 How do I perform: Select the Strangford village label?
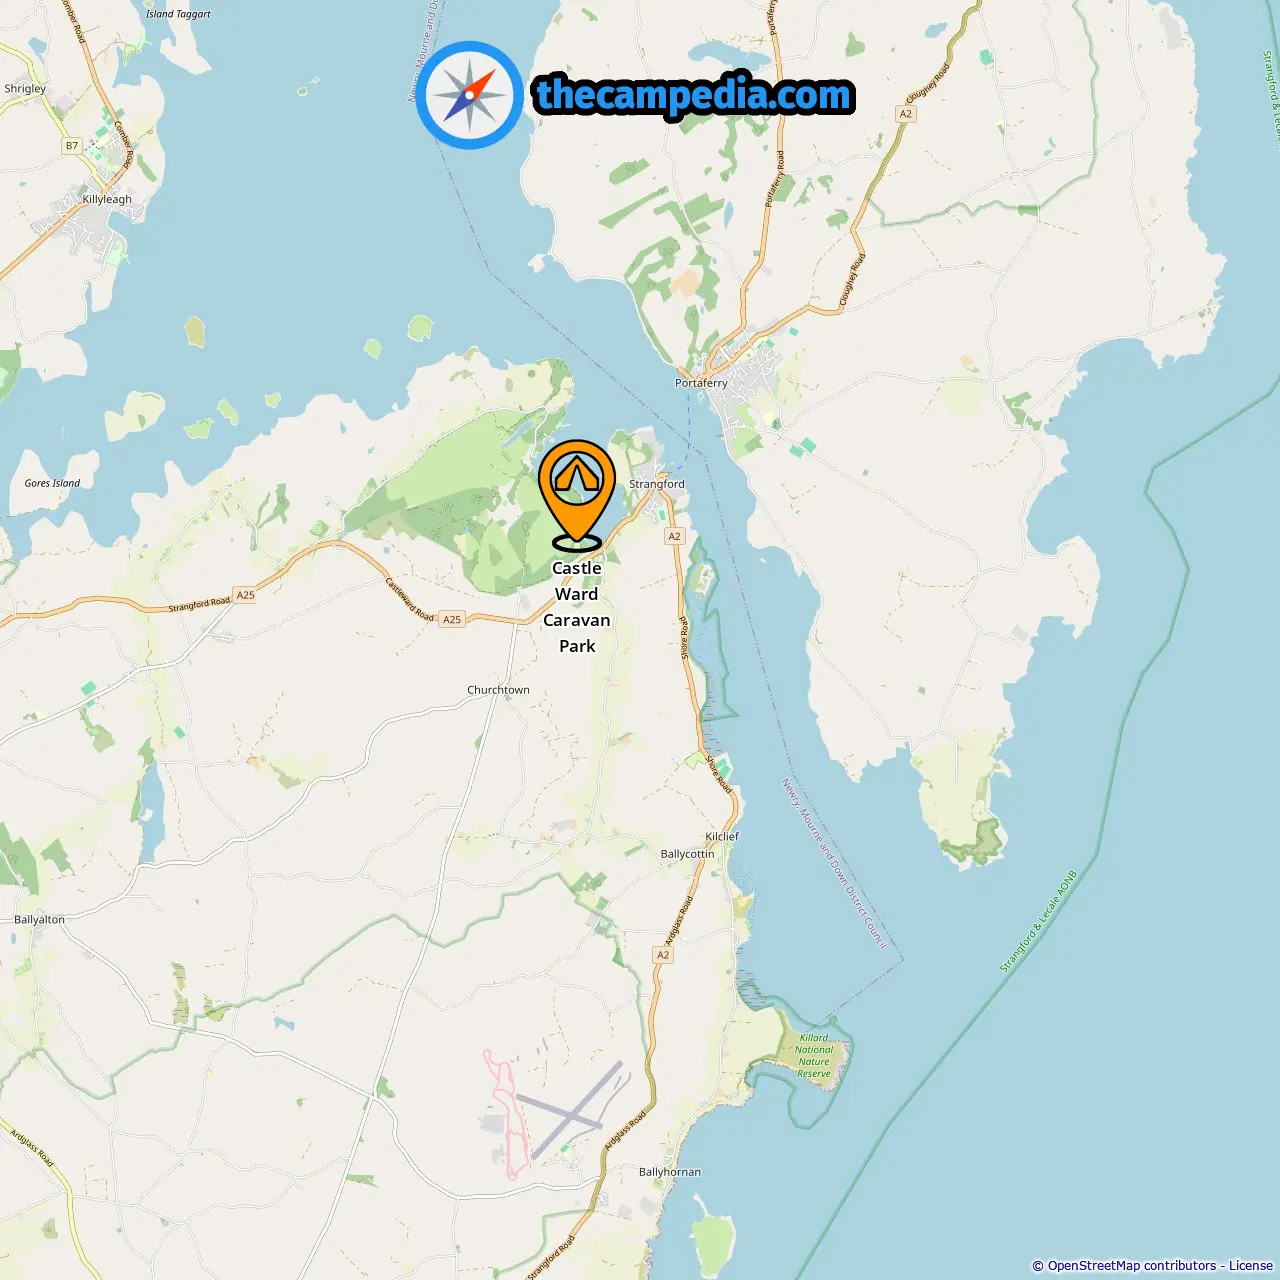tap(657, 484)
